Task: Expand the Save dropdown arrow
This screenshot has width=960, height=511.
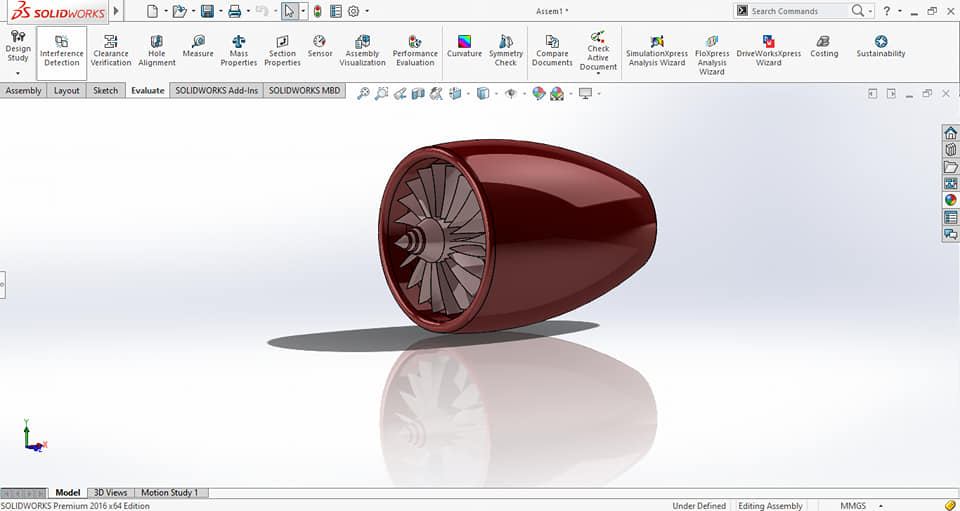Action: 220,11
